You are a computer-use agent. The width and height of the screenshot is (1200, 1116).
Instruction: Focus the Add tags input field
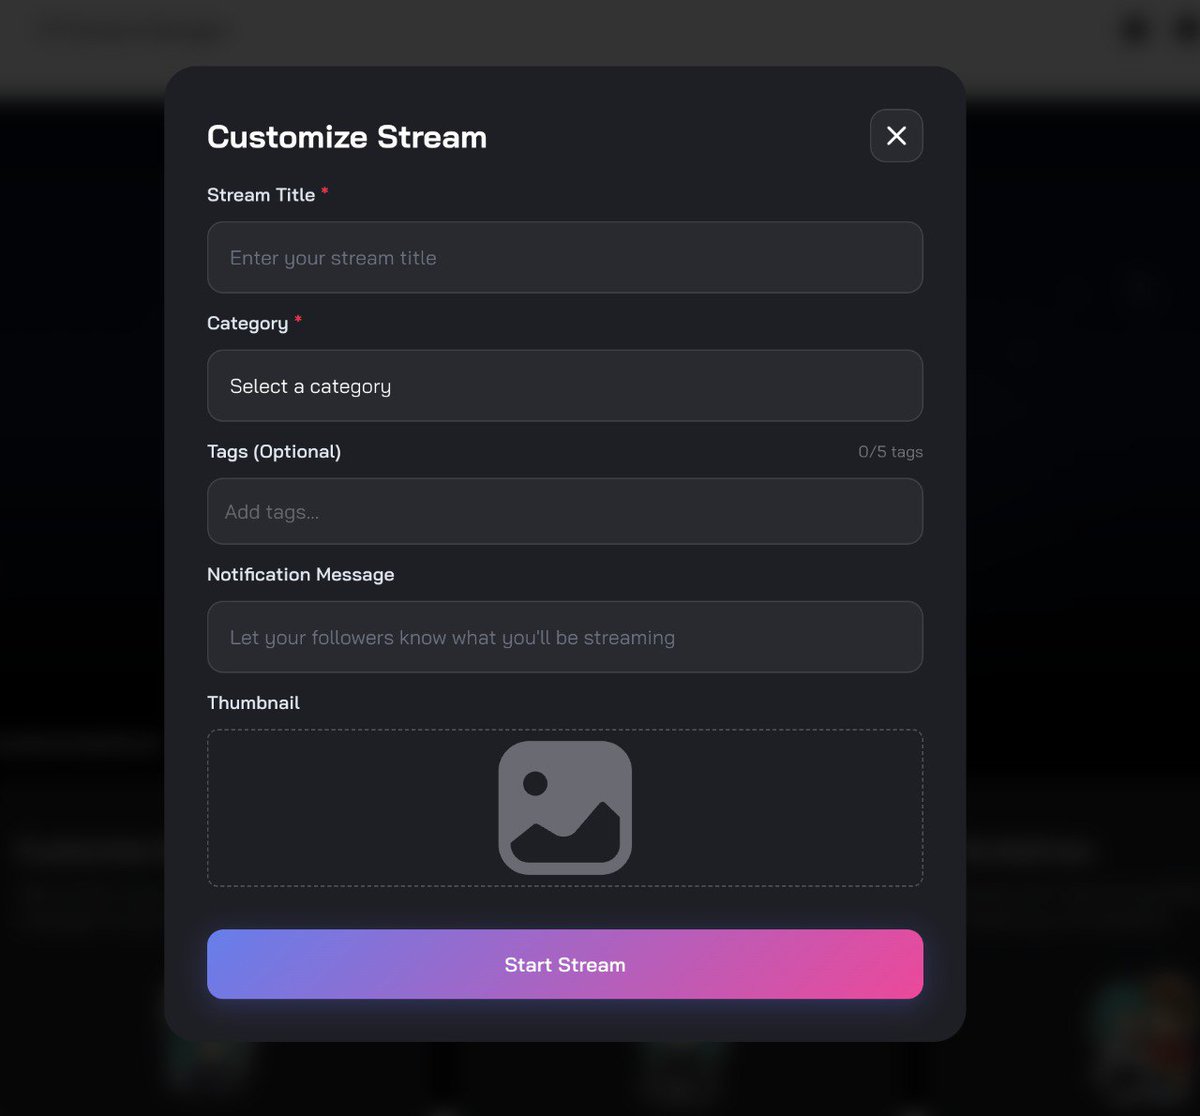565,511
